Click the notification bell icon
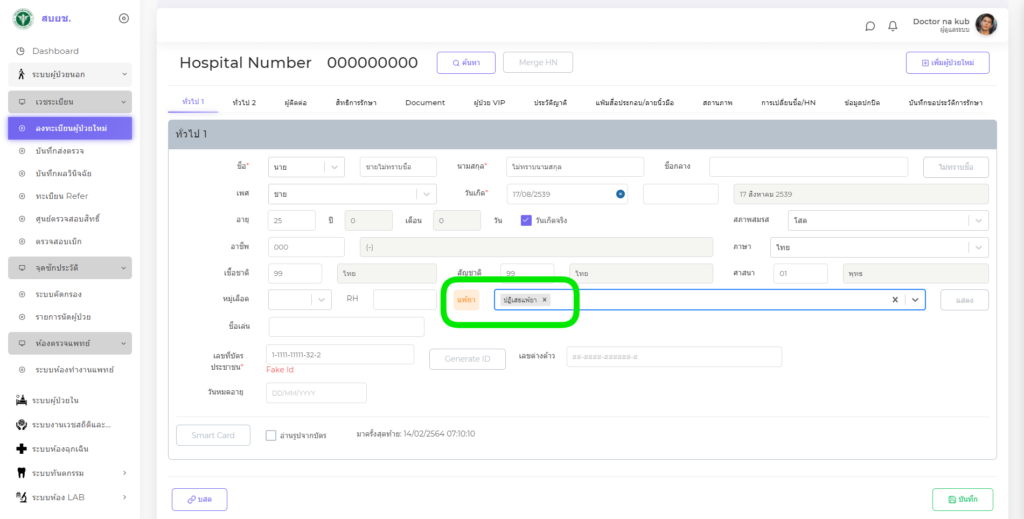The height and width of the screenshot is (519, 1024). tap(892, 26)
